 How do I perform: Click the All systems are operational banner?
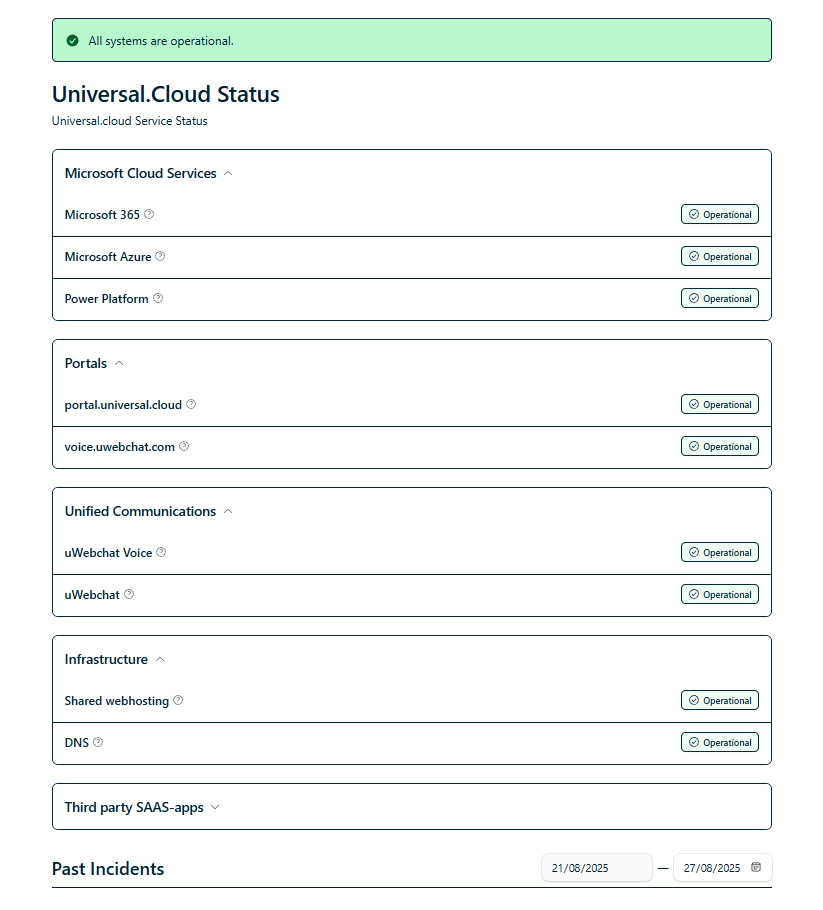pos(411,41)
